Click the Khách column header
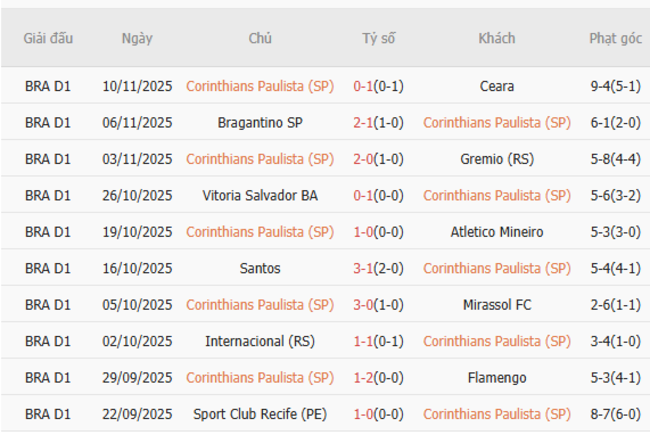Viewport: 650px width, 435px height. (x=496, y=39)
